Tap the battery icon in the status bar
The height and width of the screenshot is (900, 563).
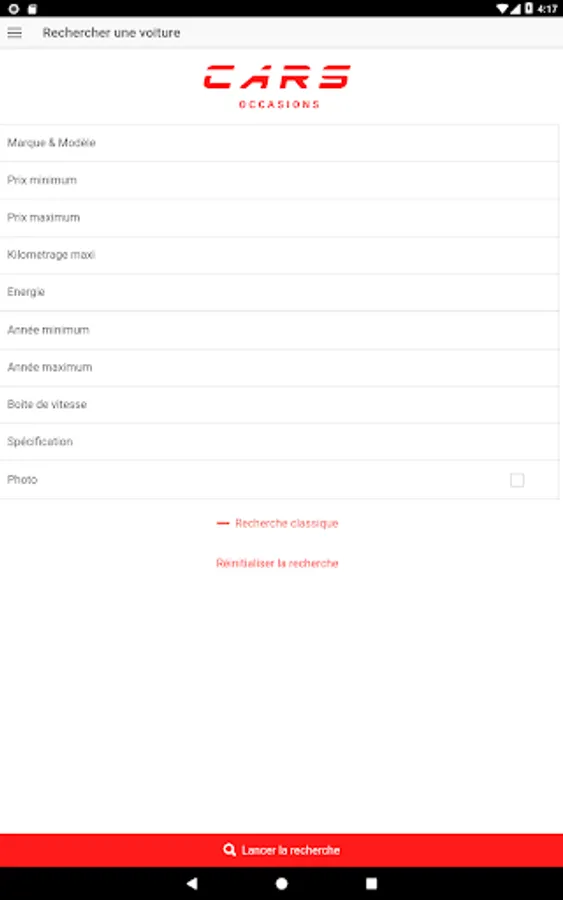[529, 9]
